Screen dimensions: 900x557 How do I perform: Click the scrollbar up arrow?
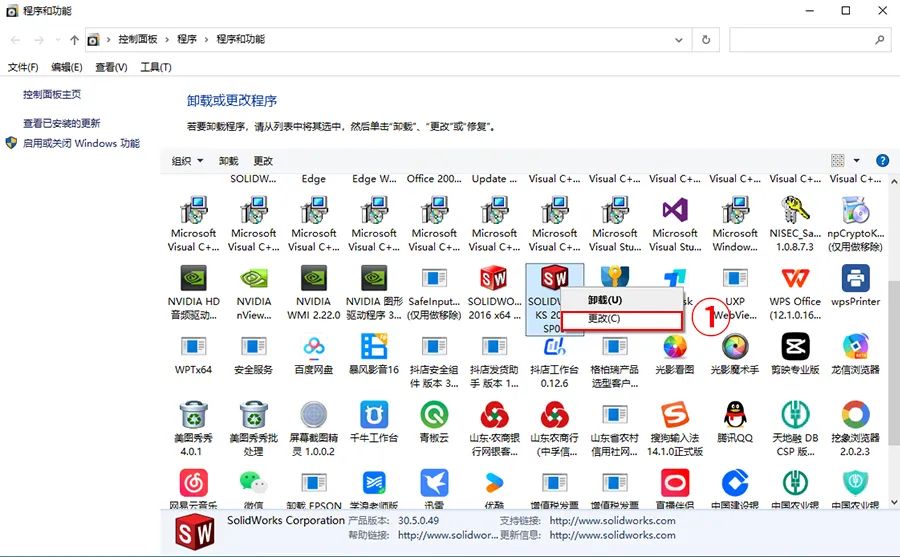[894, 181]
